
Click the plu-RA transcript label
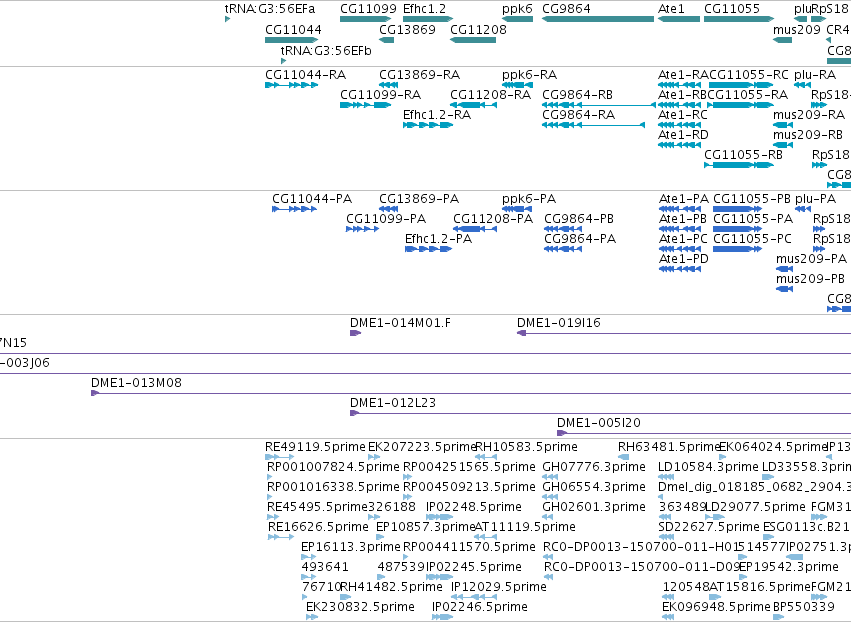pyautogui.click(x=815, y=74)
